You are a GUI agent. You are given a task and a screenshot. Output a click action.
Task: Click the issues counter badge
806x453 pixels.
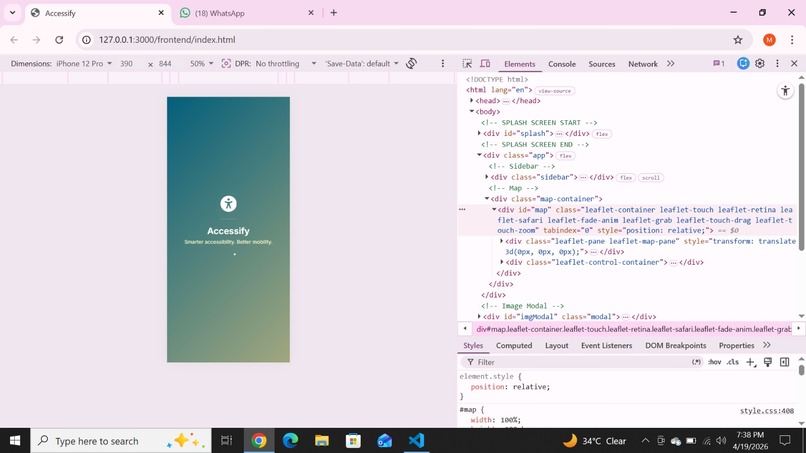pyautogui.click(x=719, y=64)
